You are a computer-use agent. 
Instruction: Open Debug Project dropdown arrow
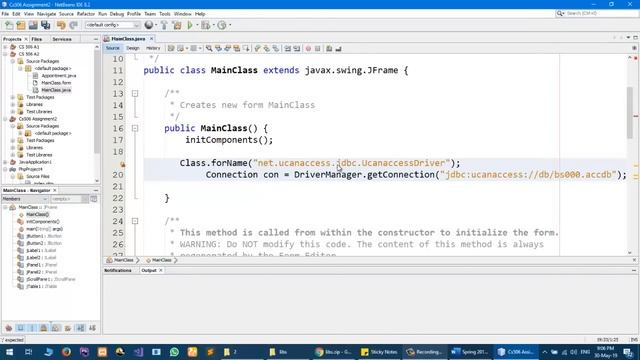click(213, 25)
